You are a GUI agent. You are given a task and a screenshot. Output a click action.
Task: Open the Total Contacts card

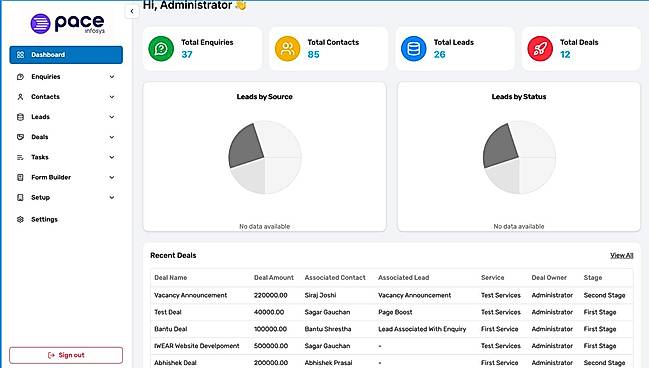tap(329, 48)
